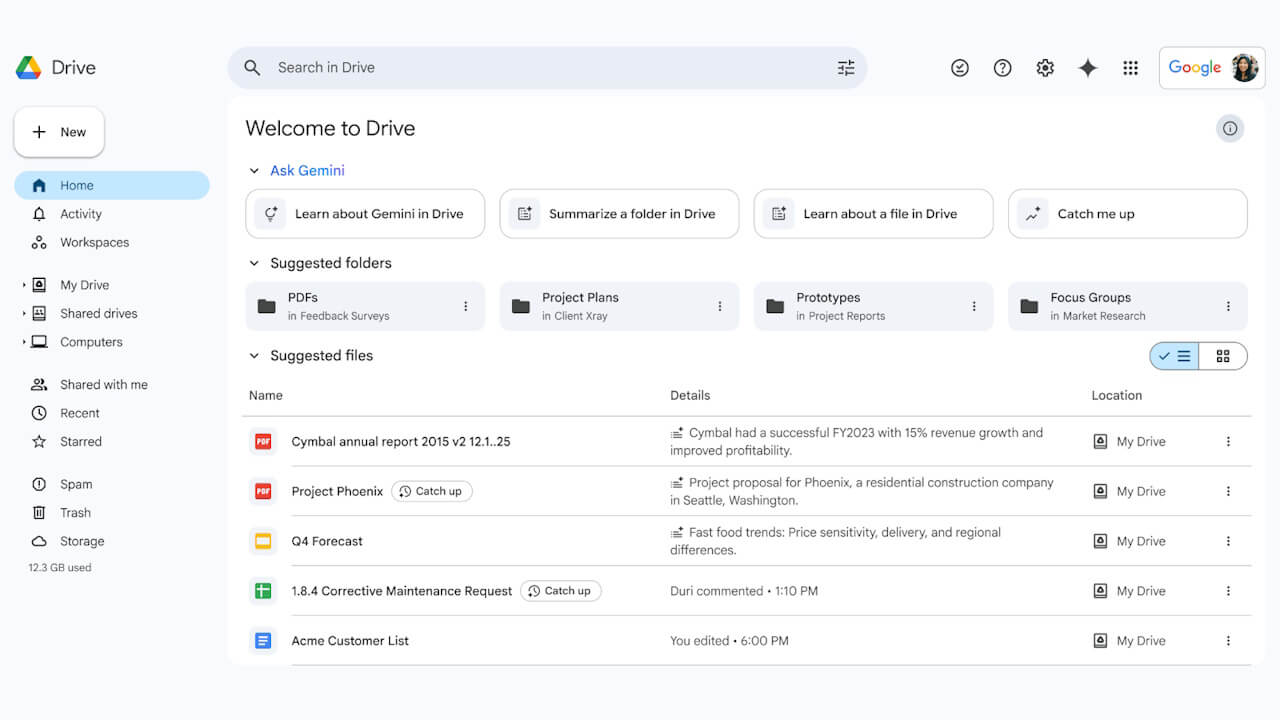Click Learn about Gemini in Drive
Screen dimensions: 1280x720
coord(365,214)
